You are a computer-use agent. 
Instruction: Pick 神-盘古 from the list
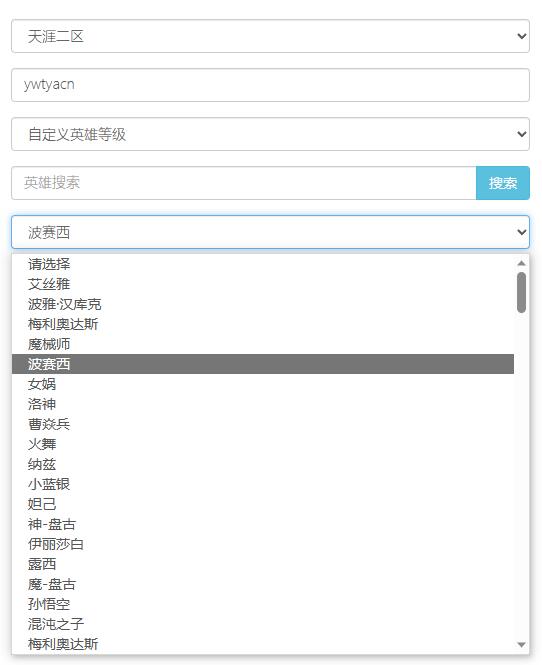tap(263, 524)
